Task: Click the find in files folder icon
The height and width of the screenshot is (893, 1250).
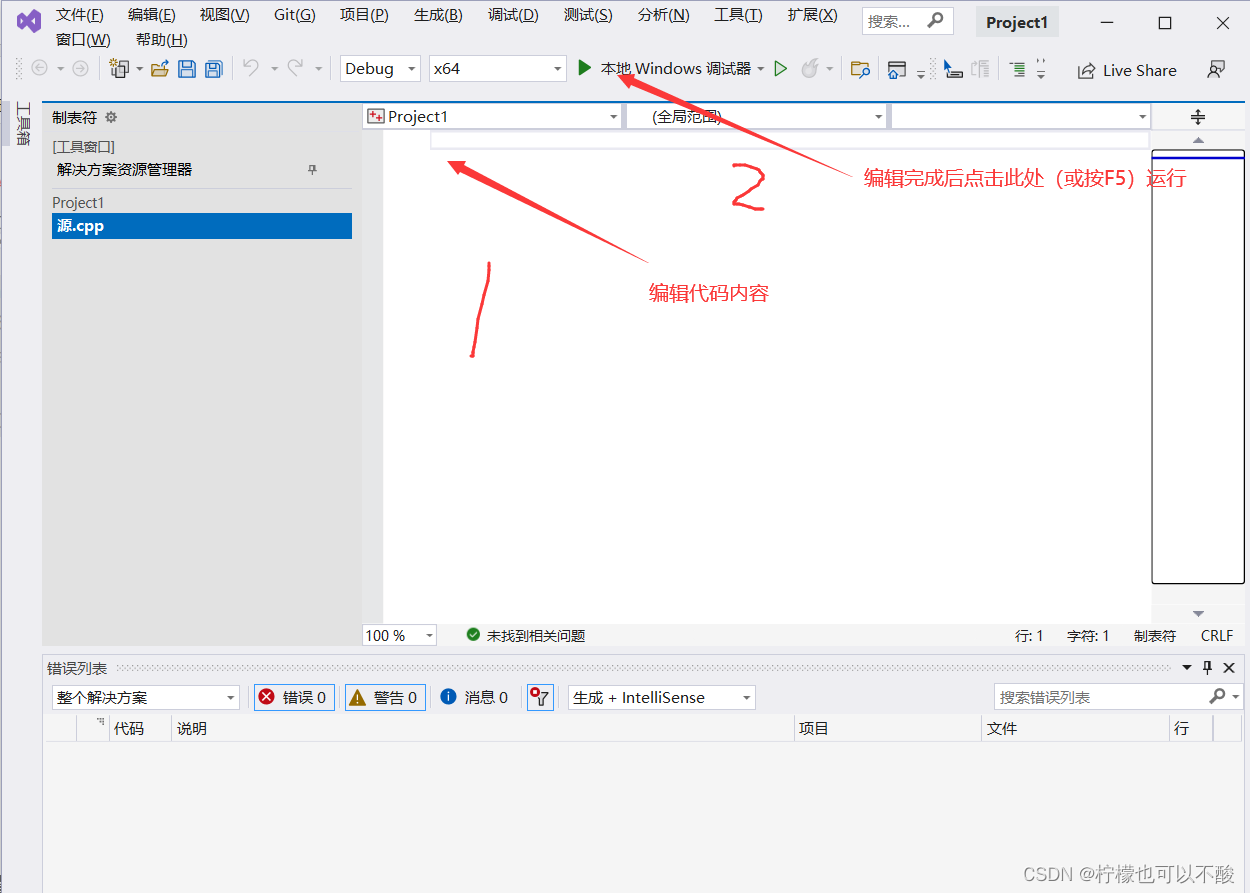Action: click(860, 69)
